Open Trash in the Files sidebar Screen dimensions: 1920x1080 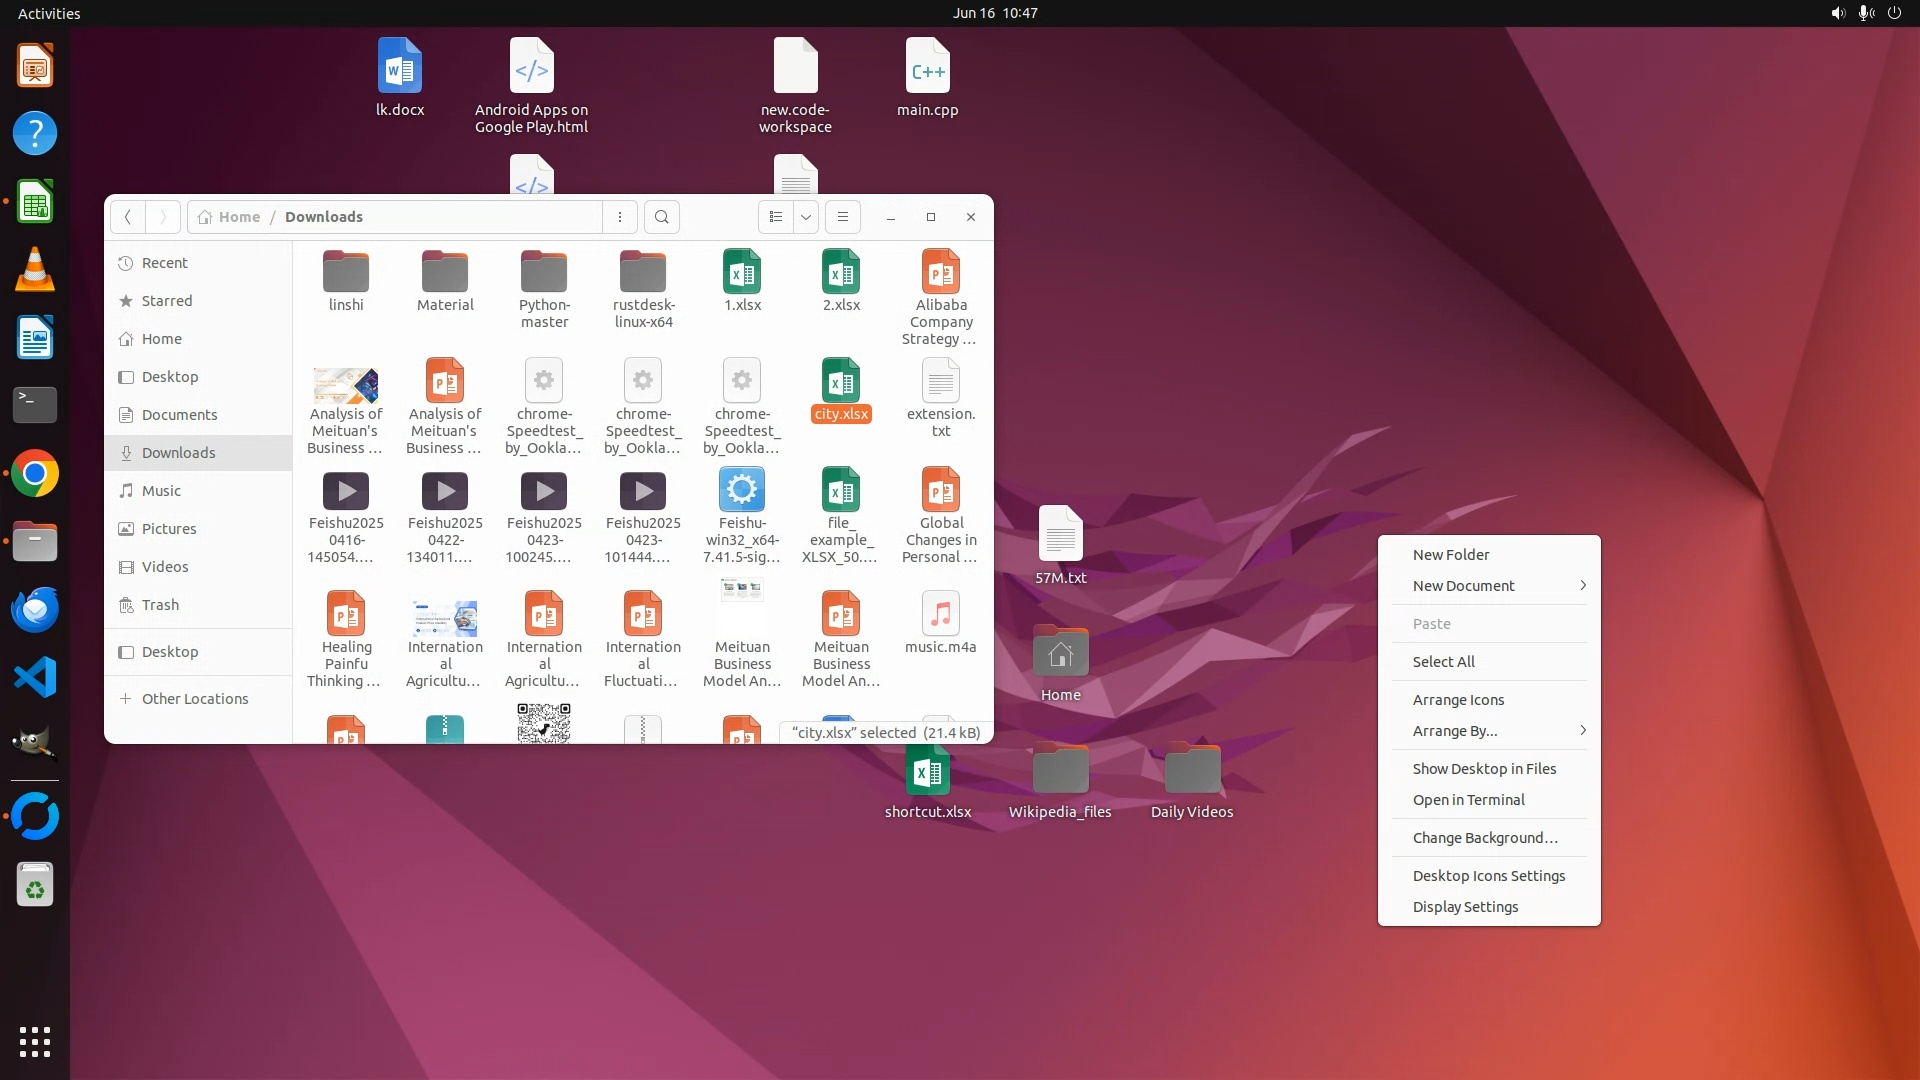(x=160, y=605)
